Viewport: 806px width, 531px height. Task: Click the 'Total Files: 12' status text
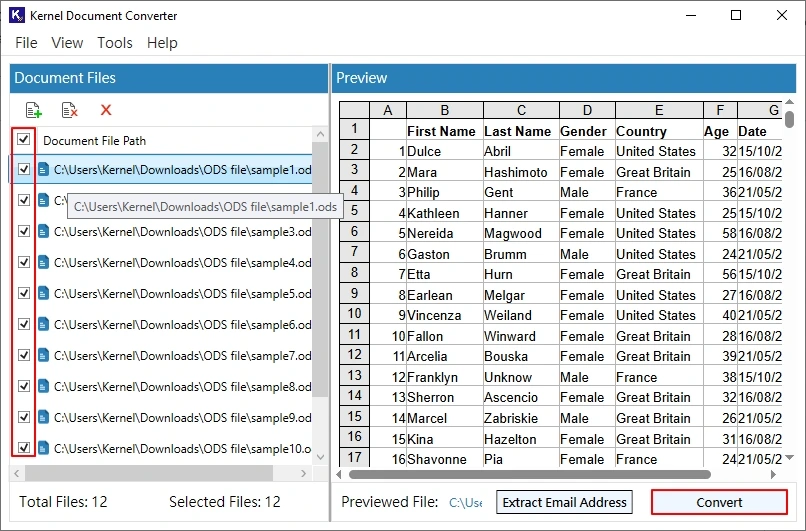click(63, 502)
